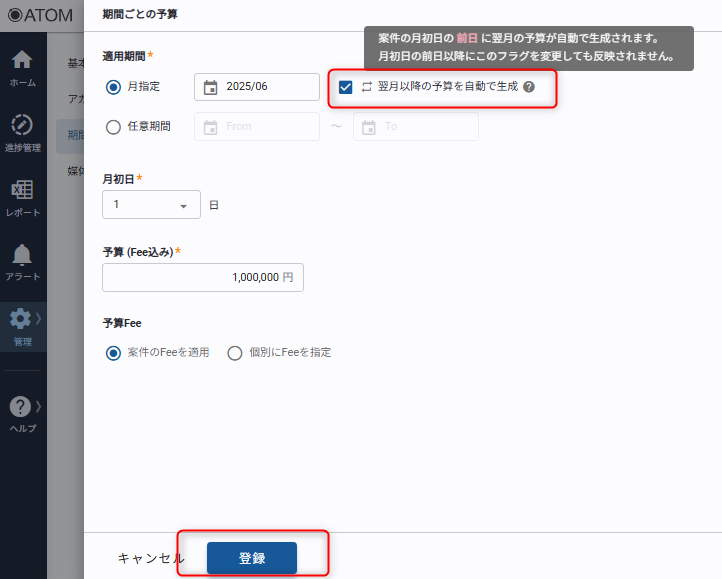The width and height of the screenshot is (722, 579).
Task: Expand the 管理 submenu chevron
Action: tap(39, 318)
